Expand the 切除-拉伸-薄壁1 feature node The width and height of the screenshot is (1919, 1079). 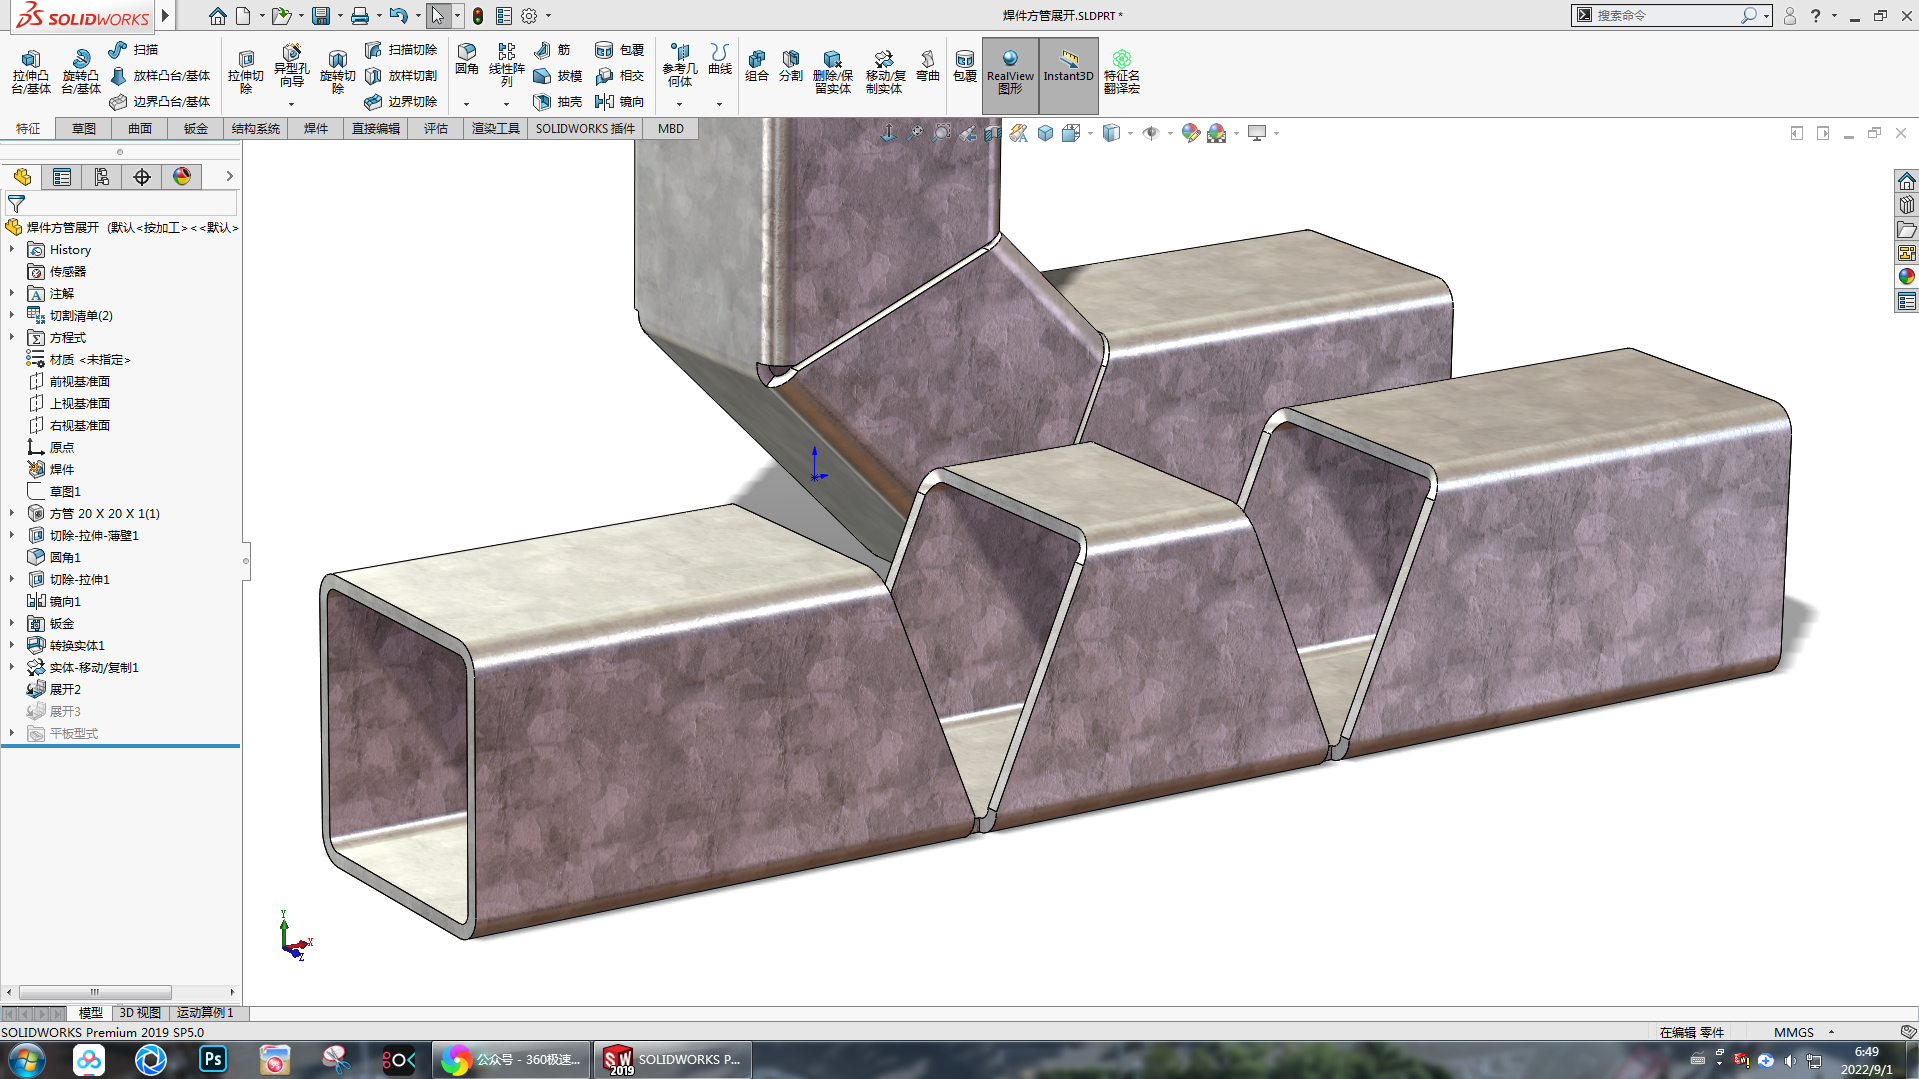tap(12, 535)
